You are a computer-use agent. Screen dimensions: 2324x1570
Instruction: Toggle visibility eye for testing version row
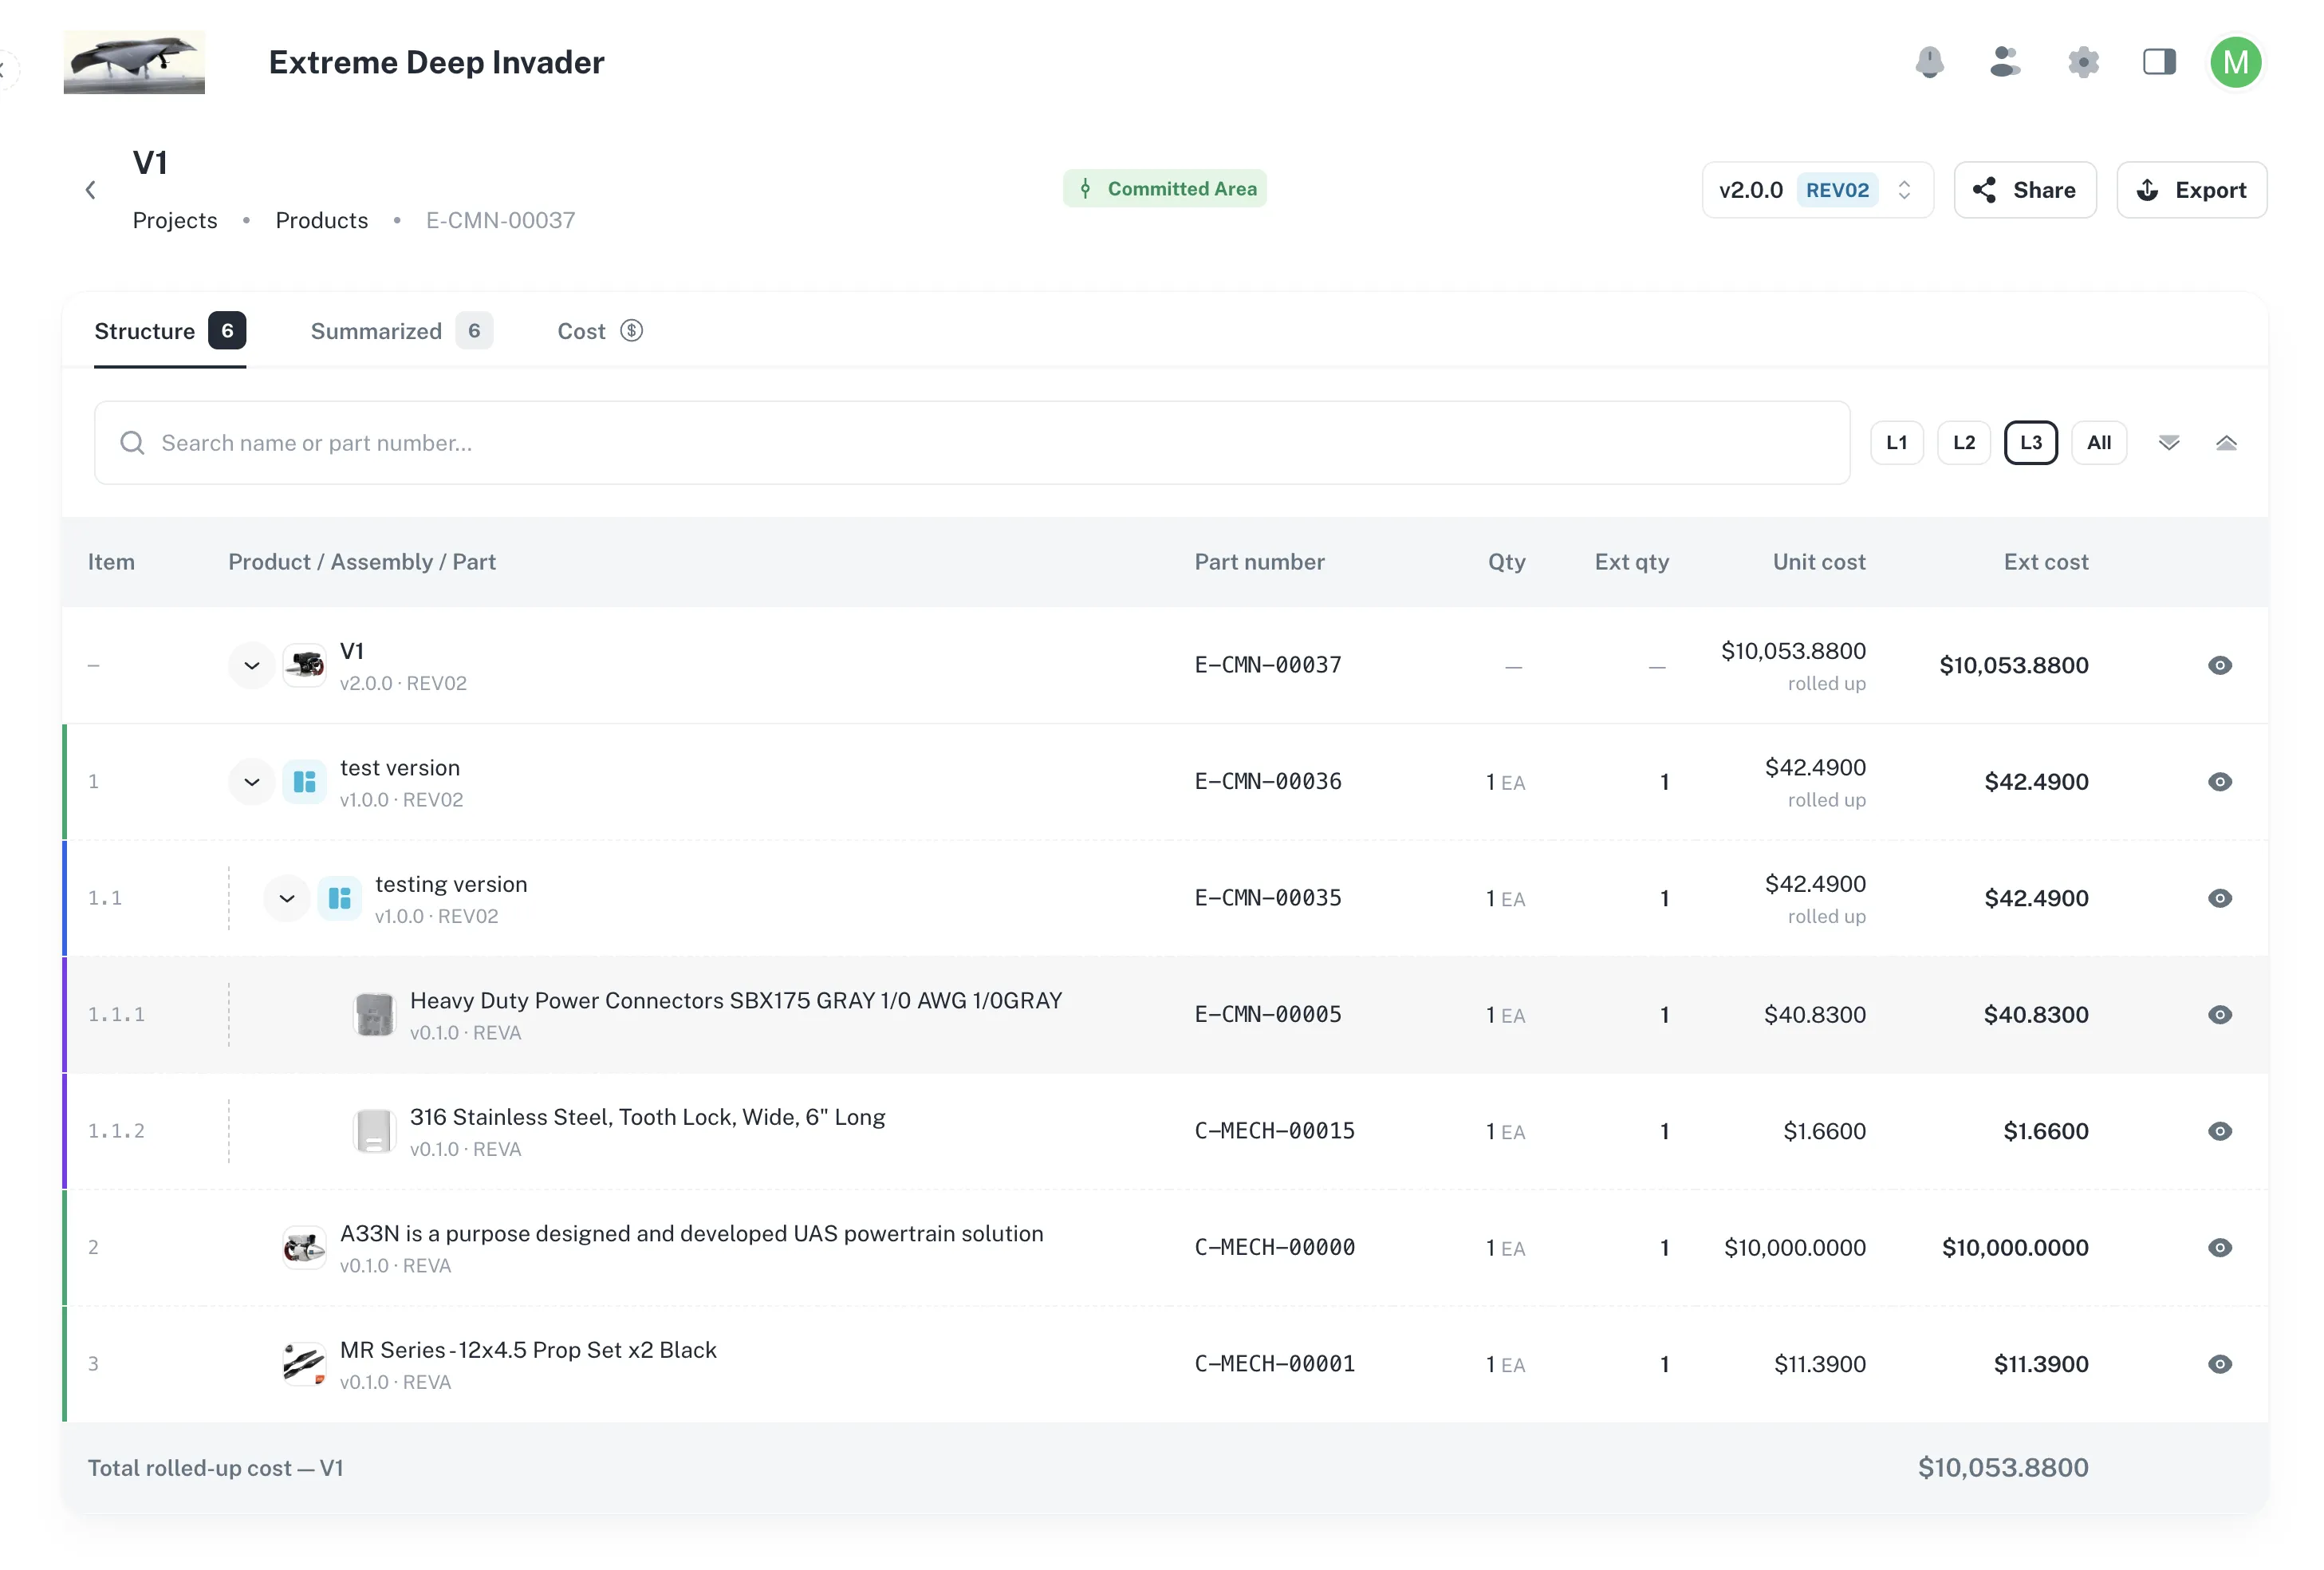(x=2219, y=898)
